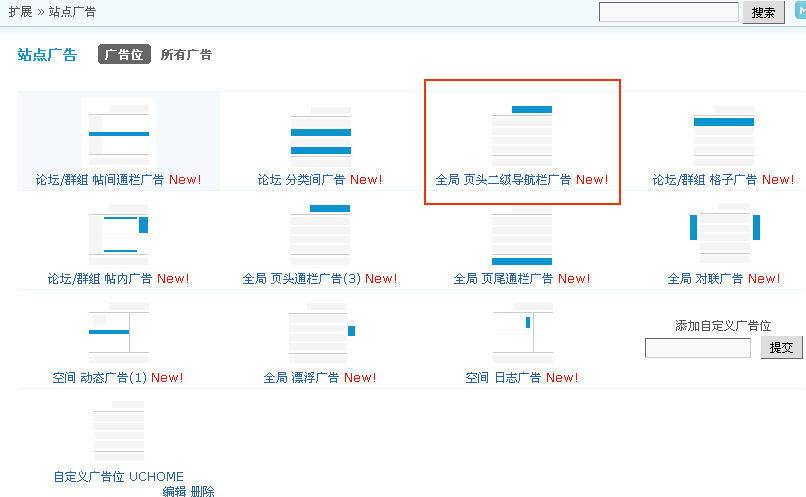Click the 删除 link under UCHOME
806x497 pixels.
[x=202, y=491]
